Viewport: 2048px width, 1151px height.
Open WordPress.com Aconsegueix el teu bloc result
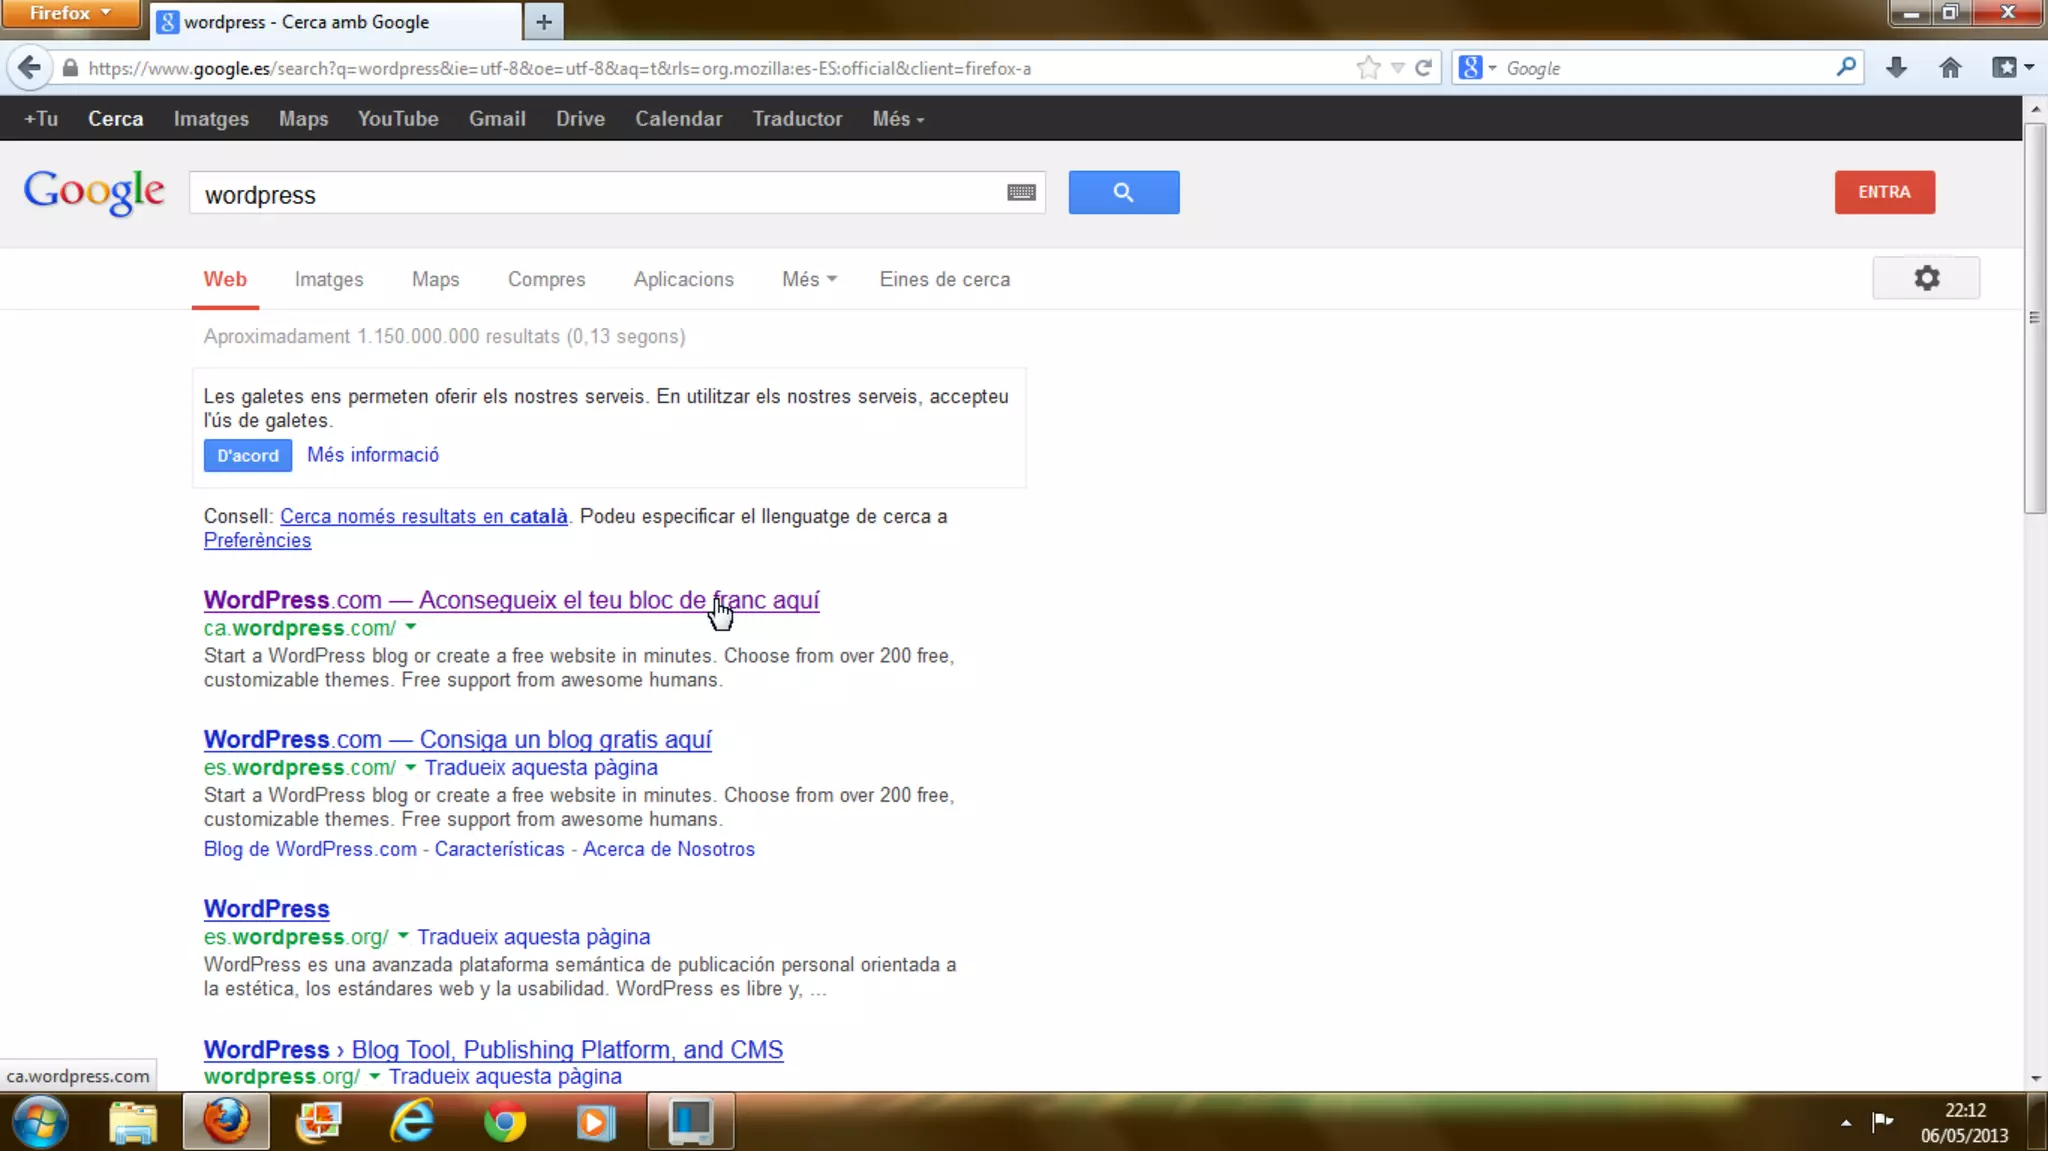(x=511, y=600)
